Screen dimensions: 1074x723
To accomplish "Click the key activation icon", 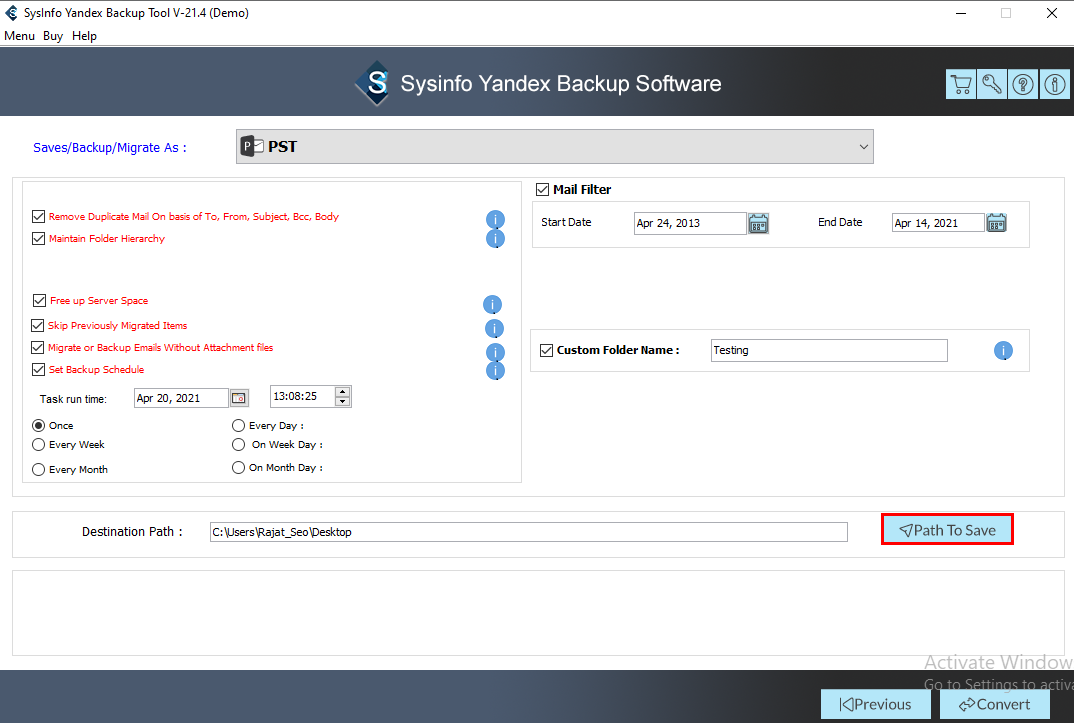I will [x=992, y=84].
